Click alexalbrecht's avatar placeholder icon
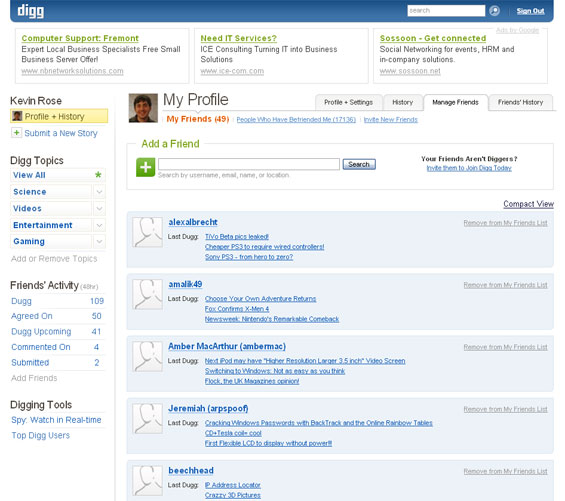Image resolution: width=565 pixels, height=501 pixels. [147, 232]
